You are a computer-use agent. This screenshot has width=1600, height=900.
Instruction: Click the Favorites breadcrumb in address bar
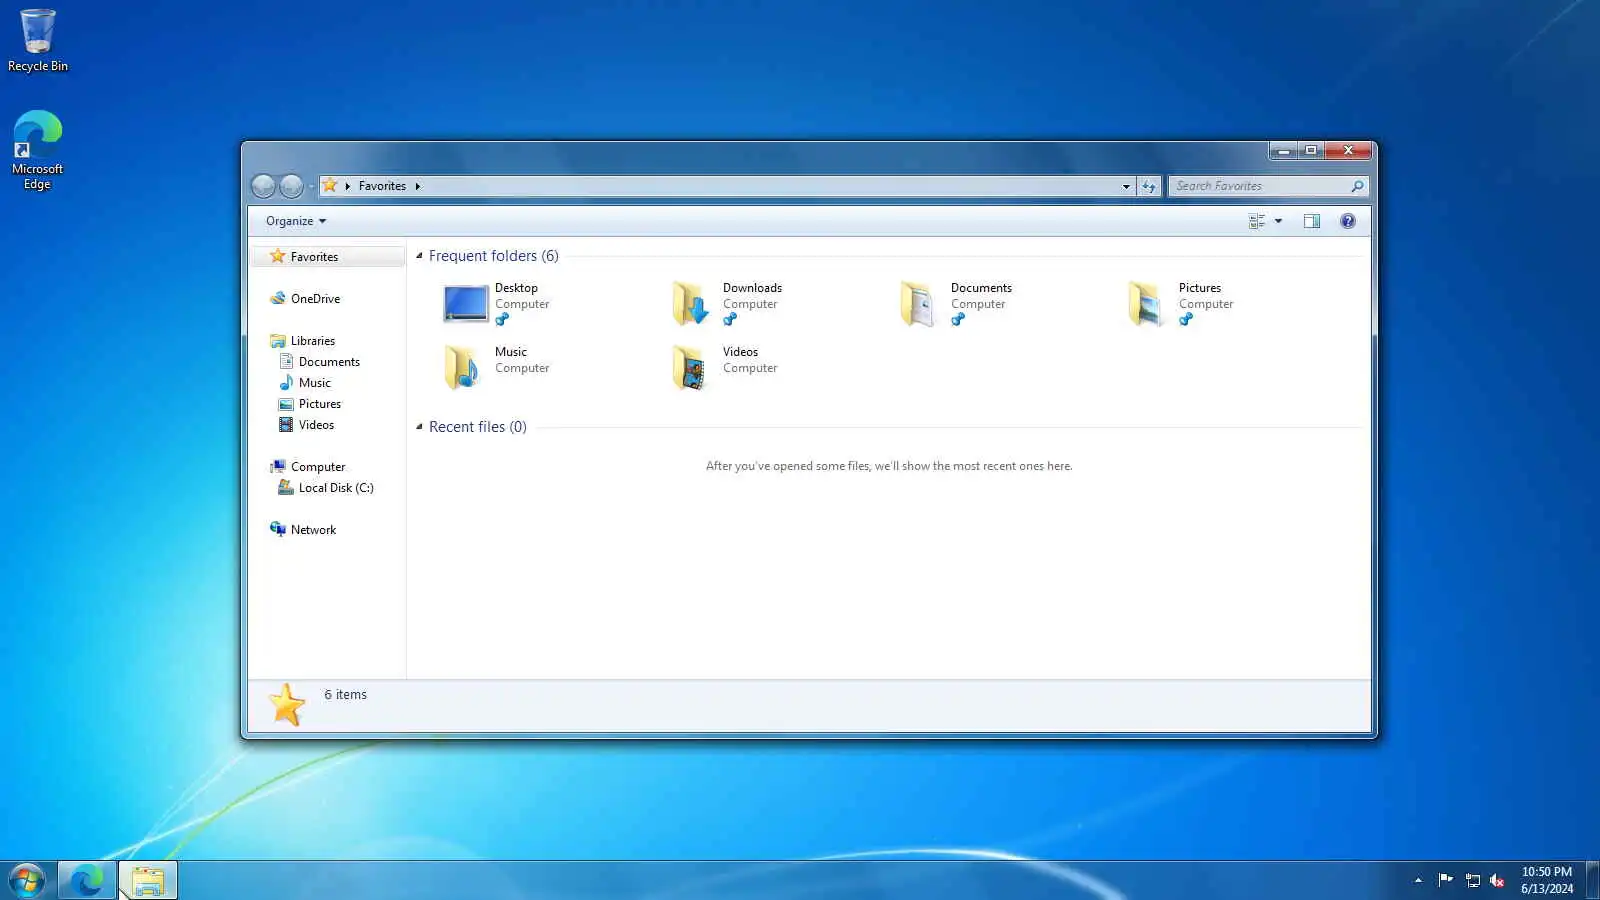[x=382, y=186]
